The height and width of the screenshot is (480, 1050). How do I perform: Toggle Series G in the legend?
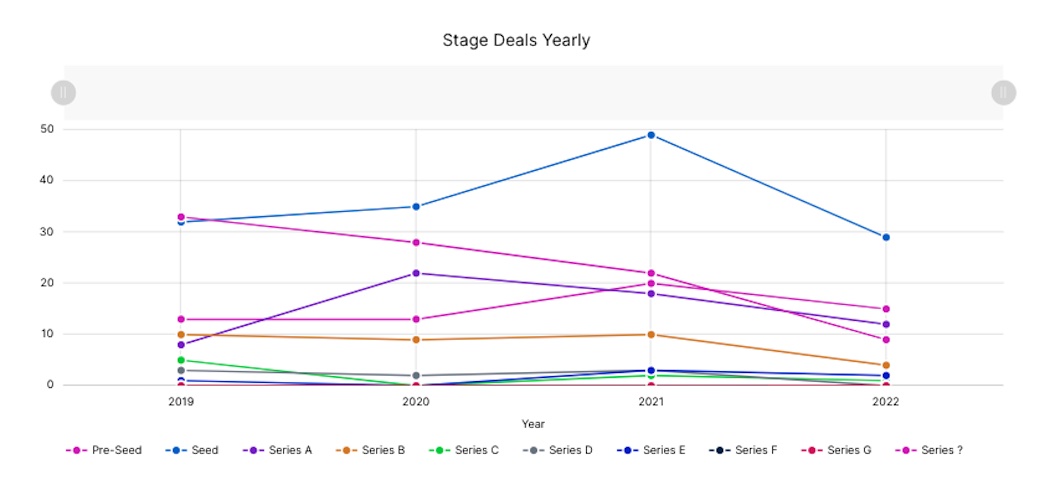[837, 450]
